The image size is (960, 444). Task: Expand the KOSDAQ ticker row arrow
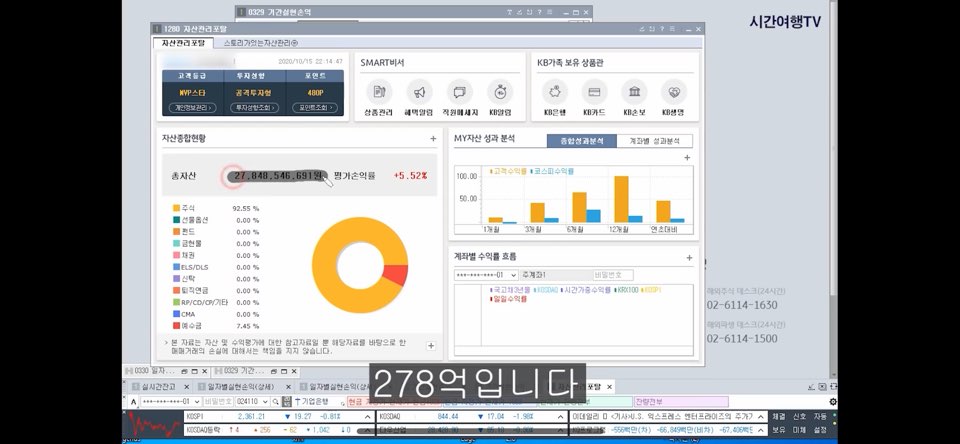pyautogui.click(x=562, y=416)
